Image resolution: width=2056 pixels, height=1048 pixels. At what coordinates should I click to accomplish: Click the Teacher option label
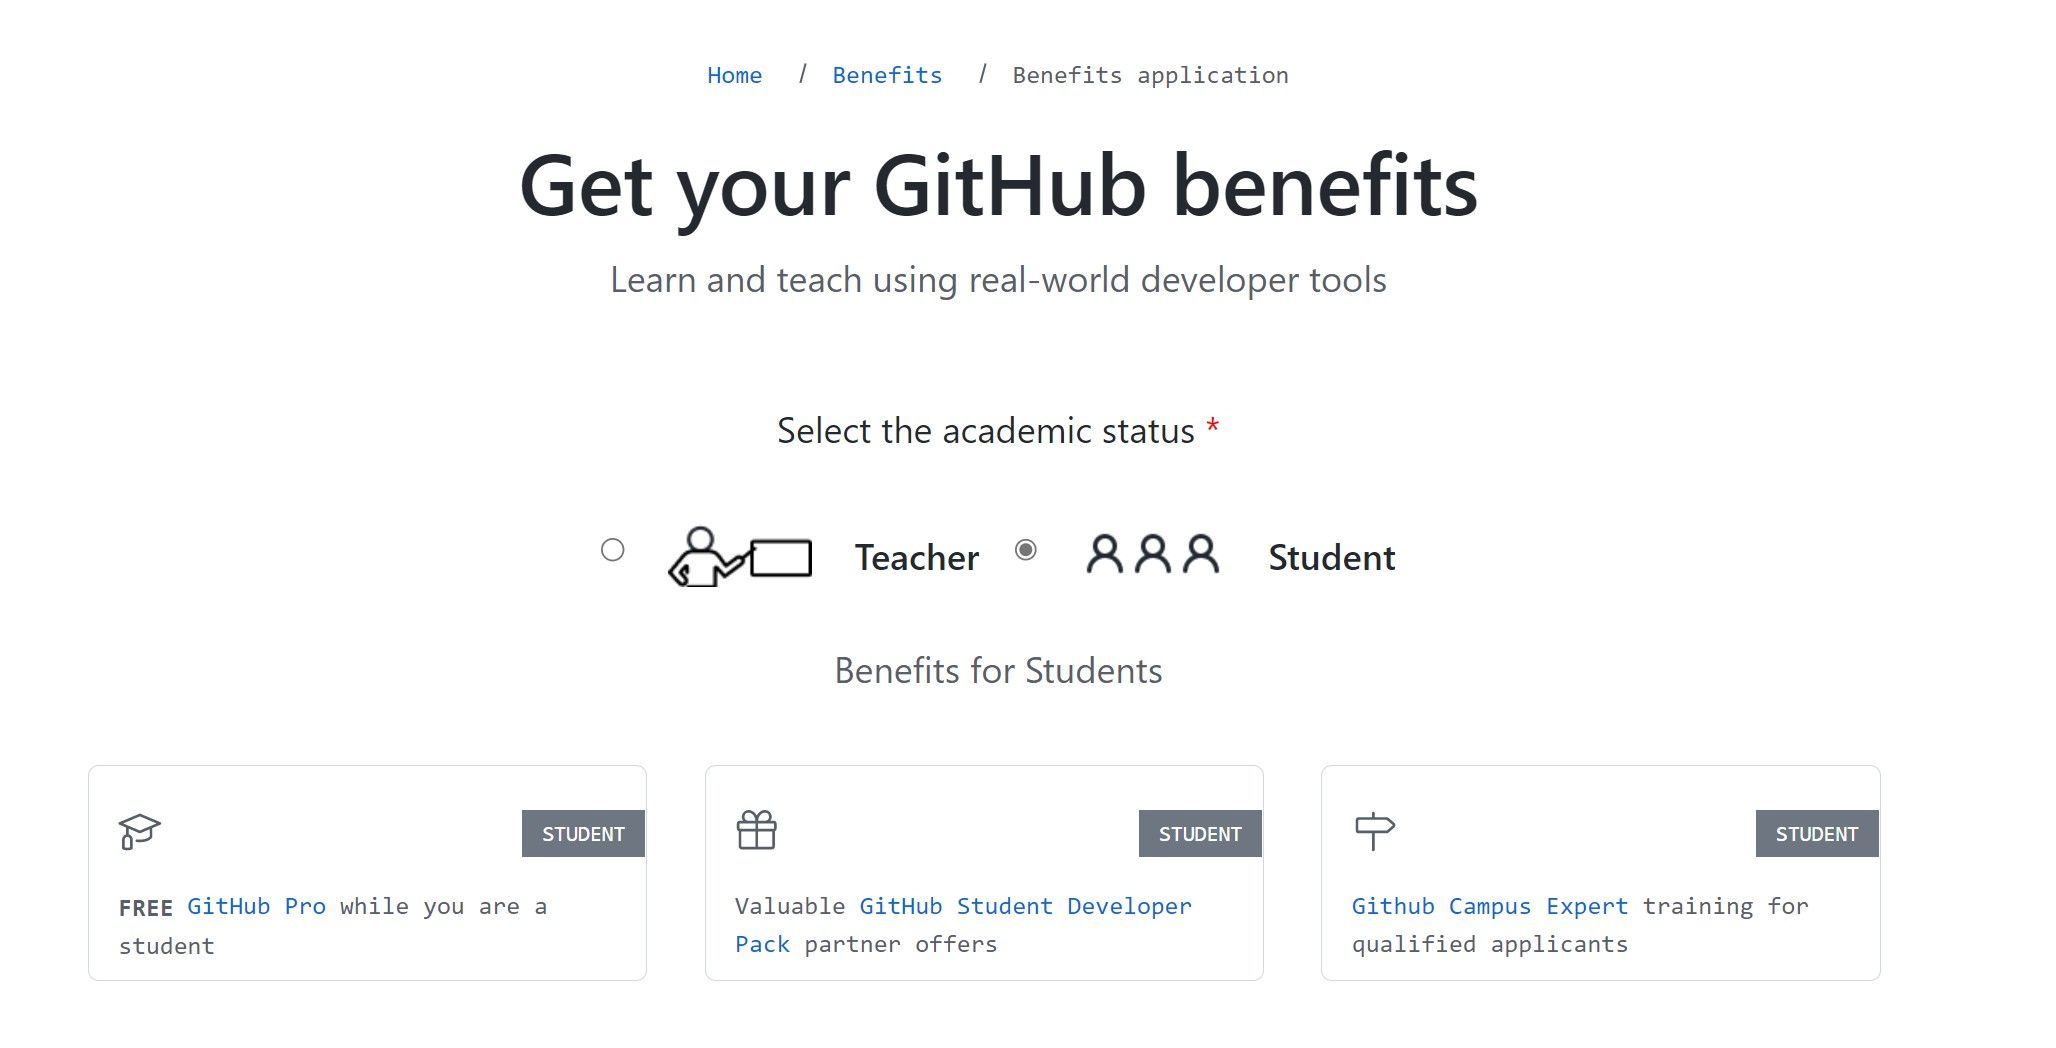(915, 557)
